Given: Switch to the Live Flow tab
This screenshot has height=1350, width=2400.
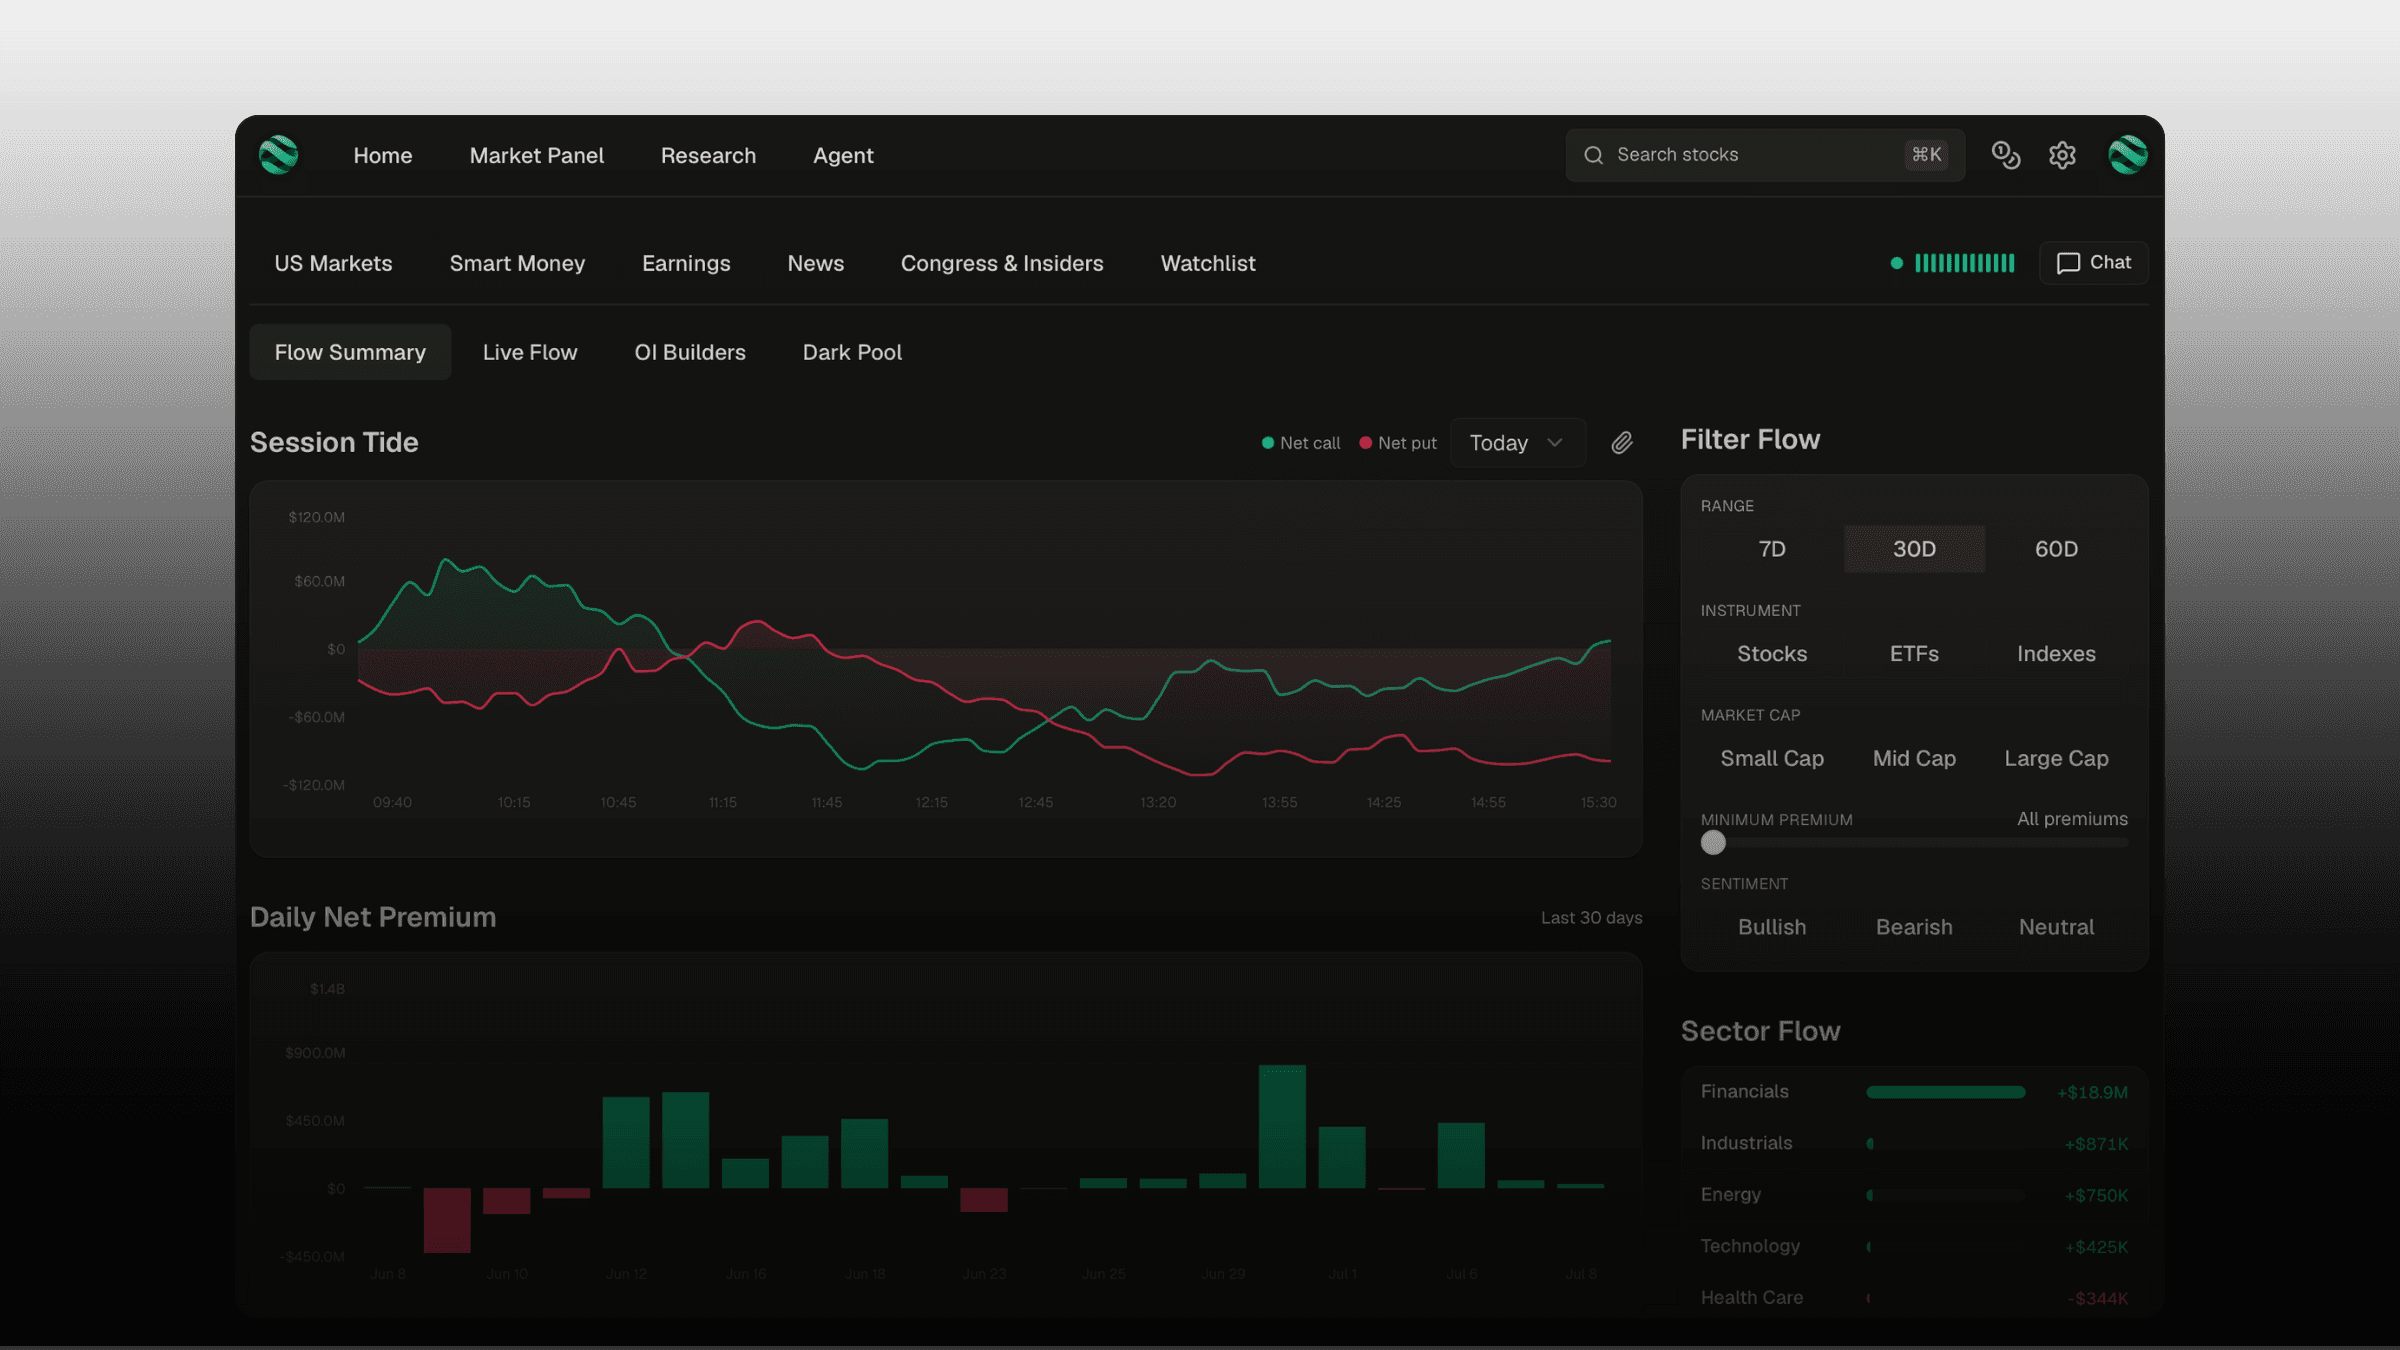Looking at the screenshot, I should (530, 352).
